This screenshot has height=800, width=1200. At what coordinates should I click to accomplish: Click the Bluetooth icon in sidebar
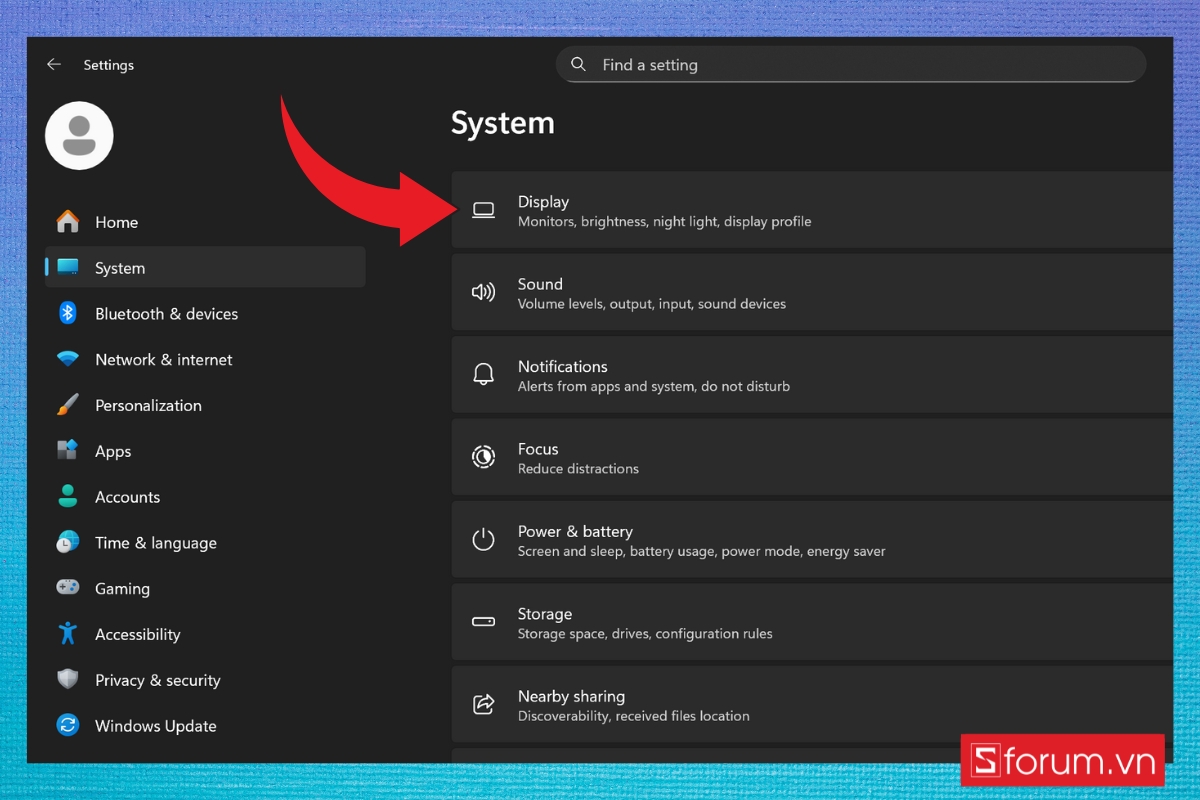67,313
